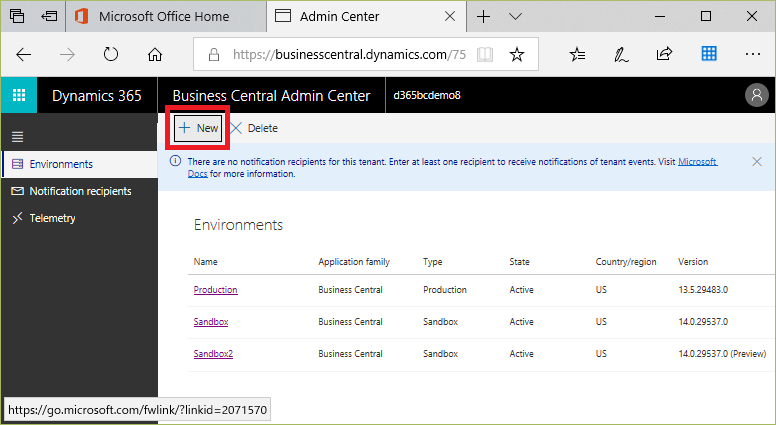
Task: Click the Application family column header
Action: [x=354, y=262]
